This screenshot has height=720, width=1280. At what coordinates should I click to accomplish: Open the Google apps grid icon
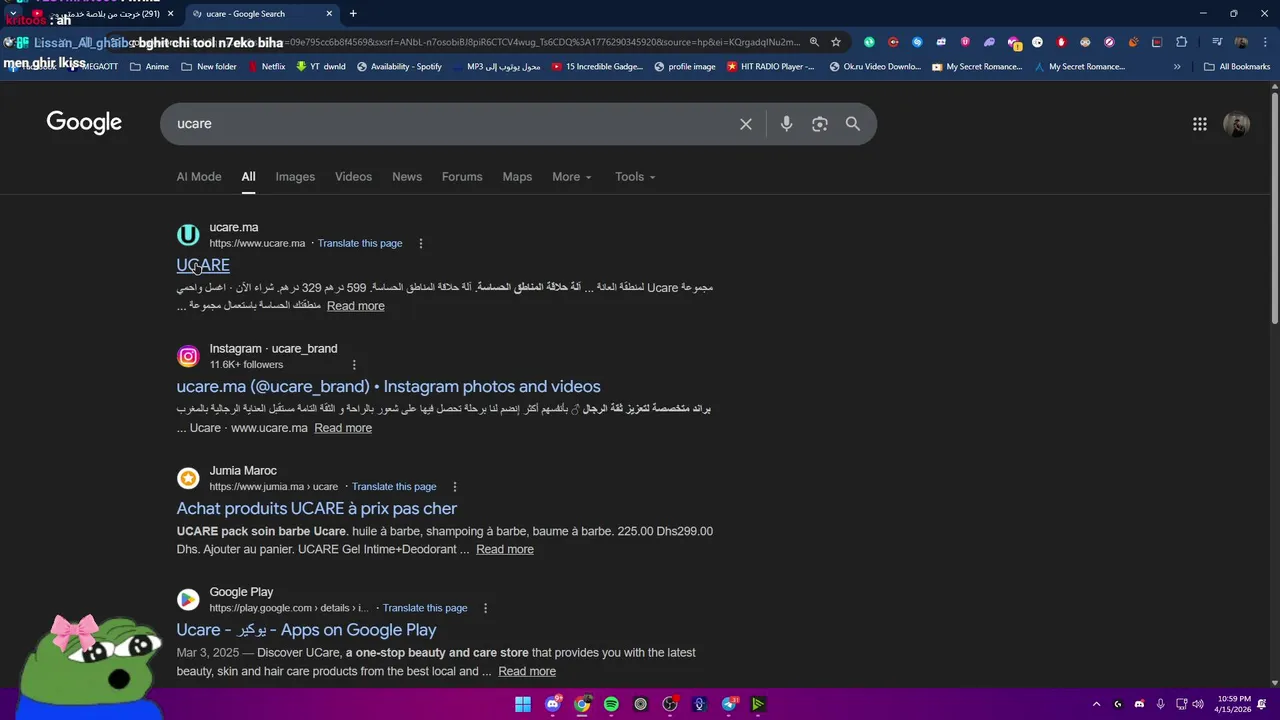pos(1199,124)
